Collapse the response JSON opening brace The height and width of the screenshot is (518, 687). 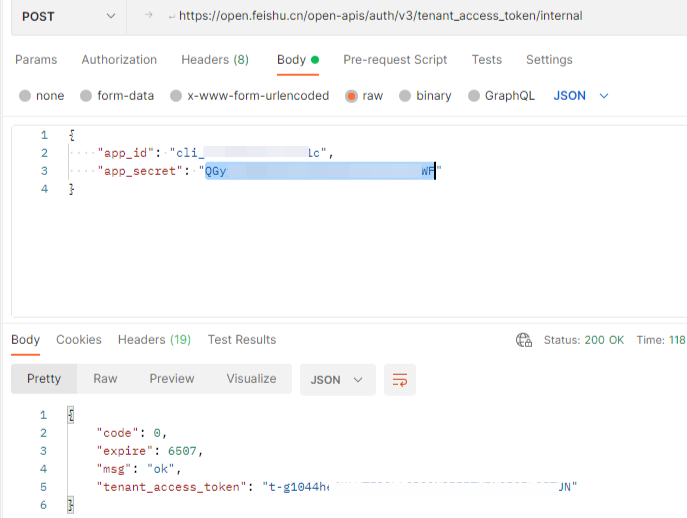[71, 415]
